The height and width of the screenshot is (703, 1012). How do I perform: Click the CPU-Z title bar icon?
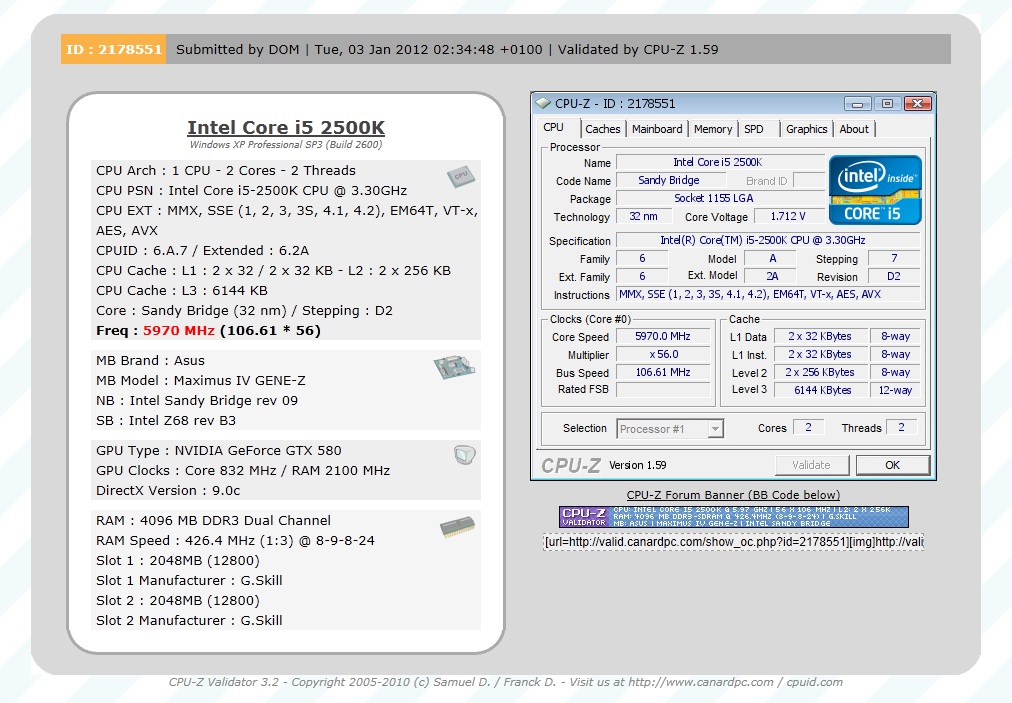(543, 103)
